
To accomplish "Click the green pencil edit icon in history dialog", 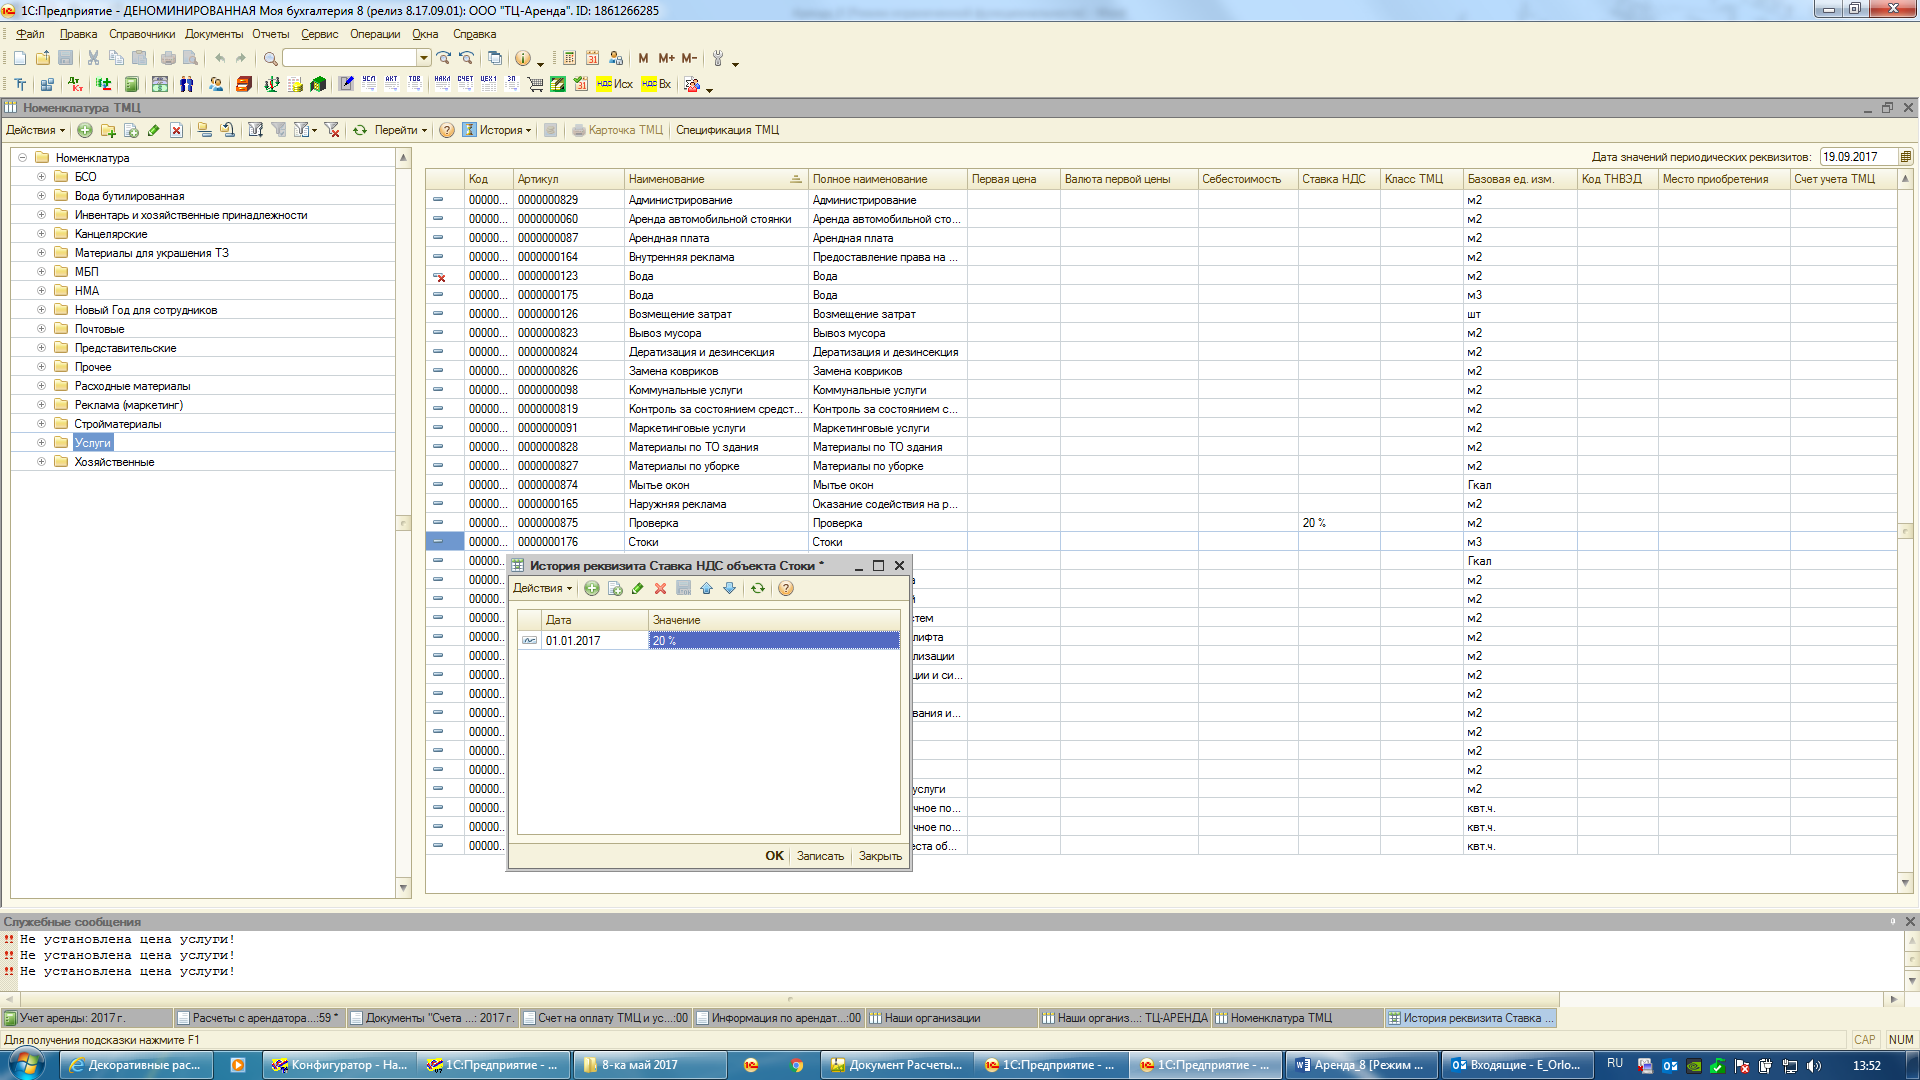I will coord(638,589).
